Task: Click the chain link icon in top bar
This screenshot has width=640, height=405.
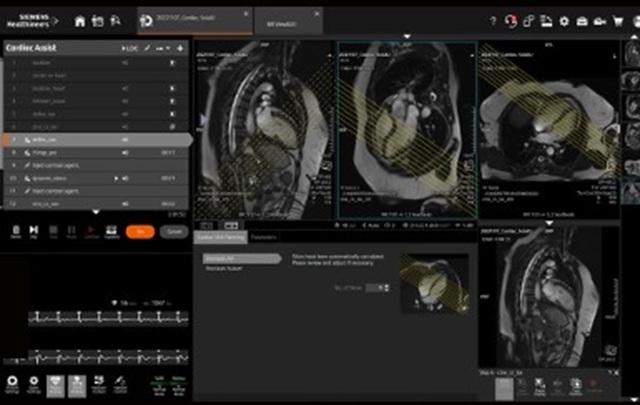Action: 529,21
